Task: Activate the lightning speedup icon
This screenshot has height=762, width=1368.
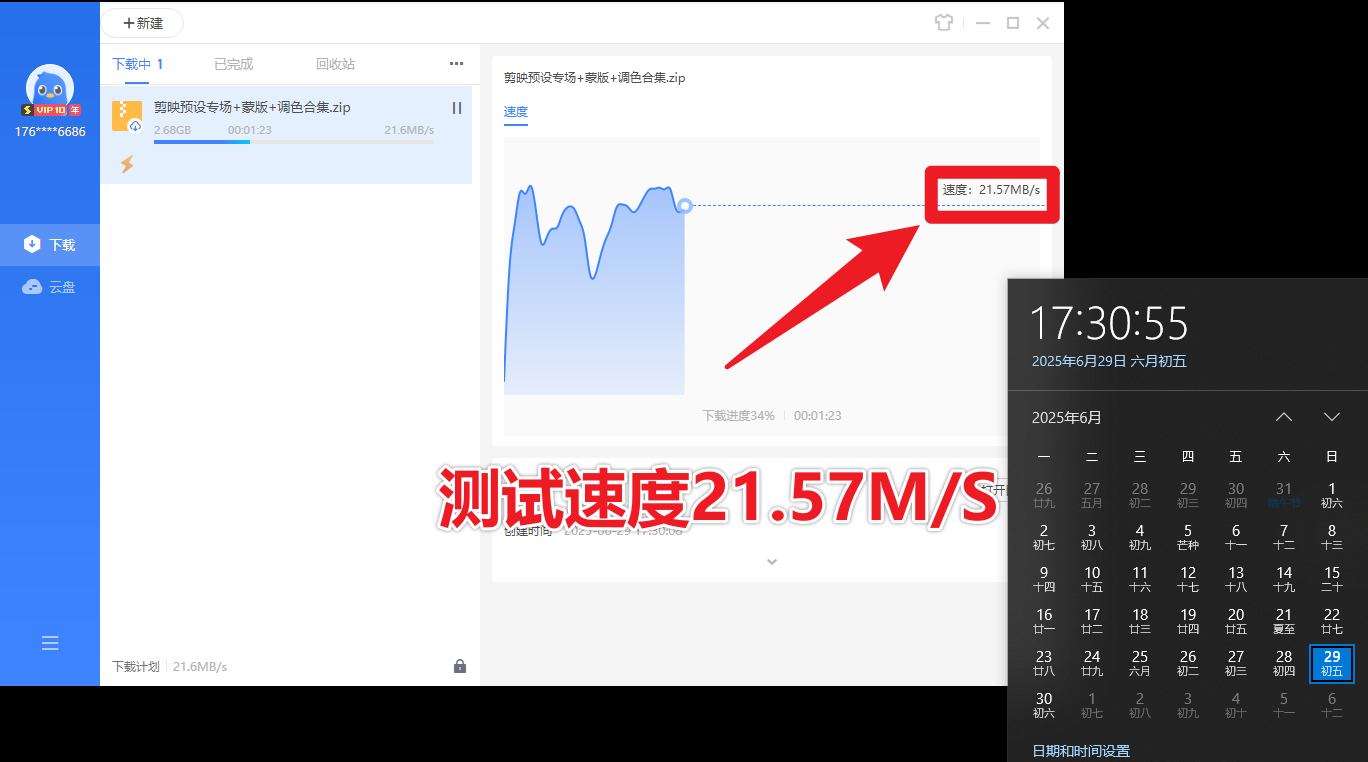Action: [127, 162]
